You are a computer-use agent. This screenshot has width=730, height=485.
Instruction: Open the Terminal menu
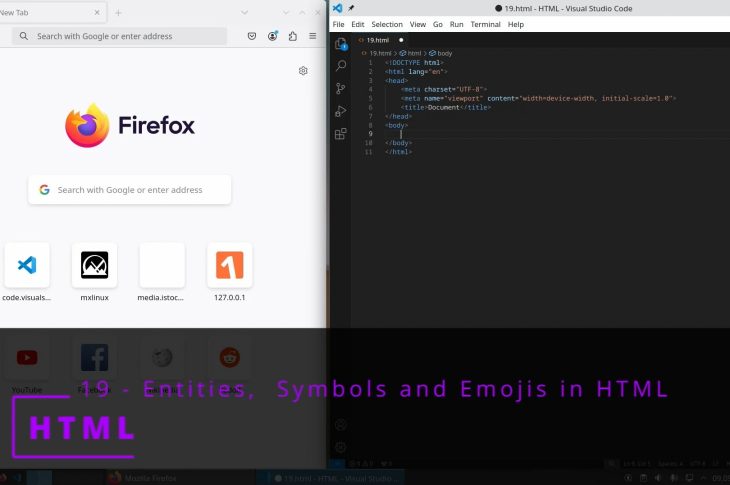coord(485,24)
